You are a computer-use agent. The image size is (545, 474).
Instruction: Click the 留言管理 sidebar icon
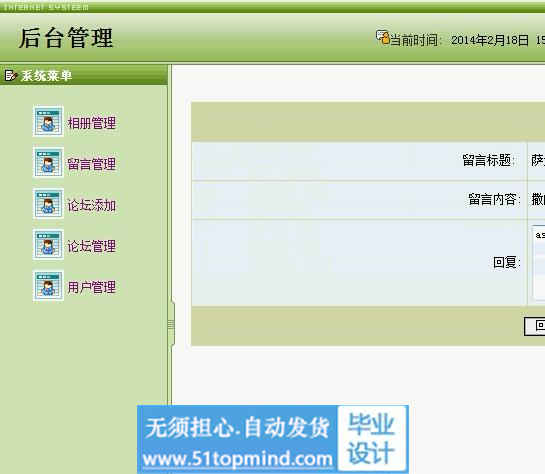tap(48, 162)
